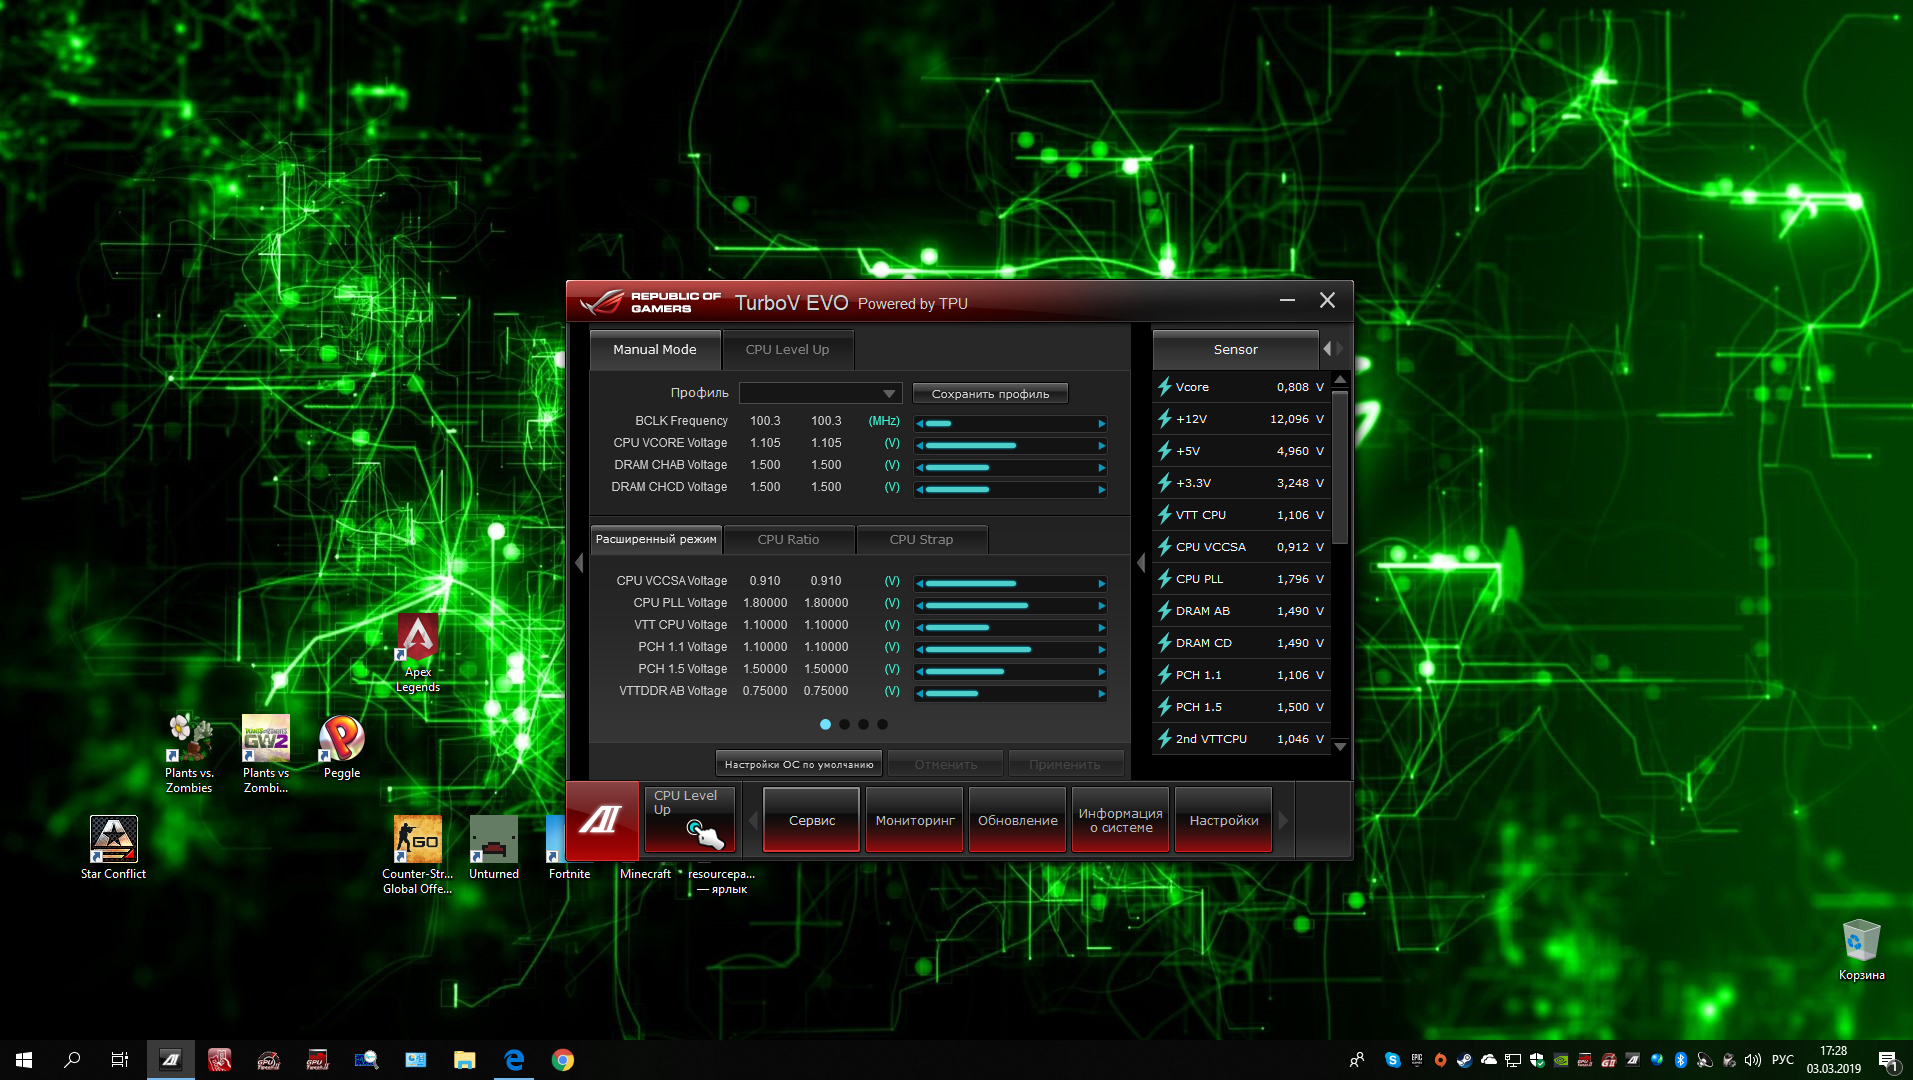Click the Bluetooth tray icon
This screenshot has width=1913, height=1080.
(x=1680, y=1060)
